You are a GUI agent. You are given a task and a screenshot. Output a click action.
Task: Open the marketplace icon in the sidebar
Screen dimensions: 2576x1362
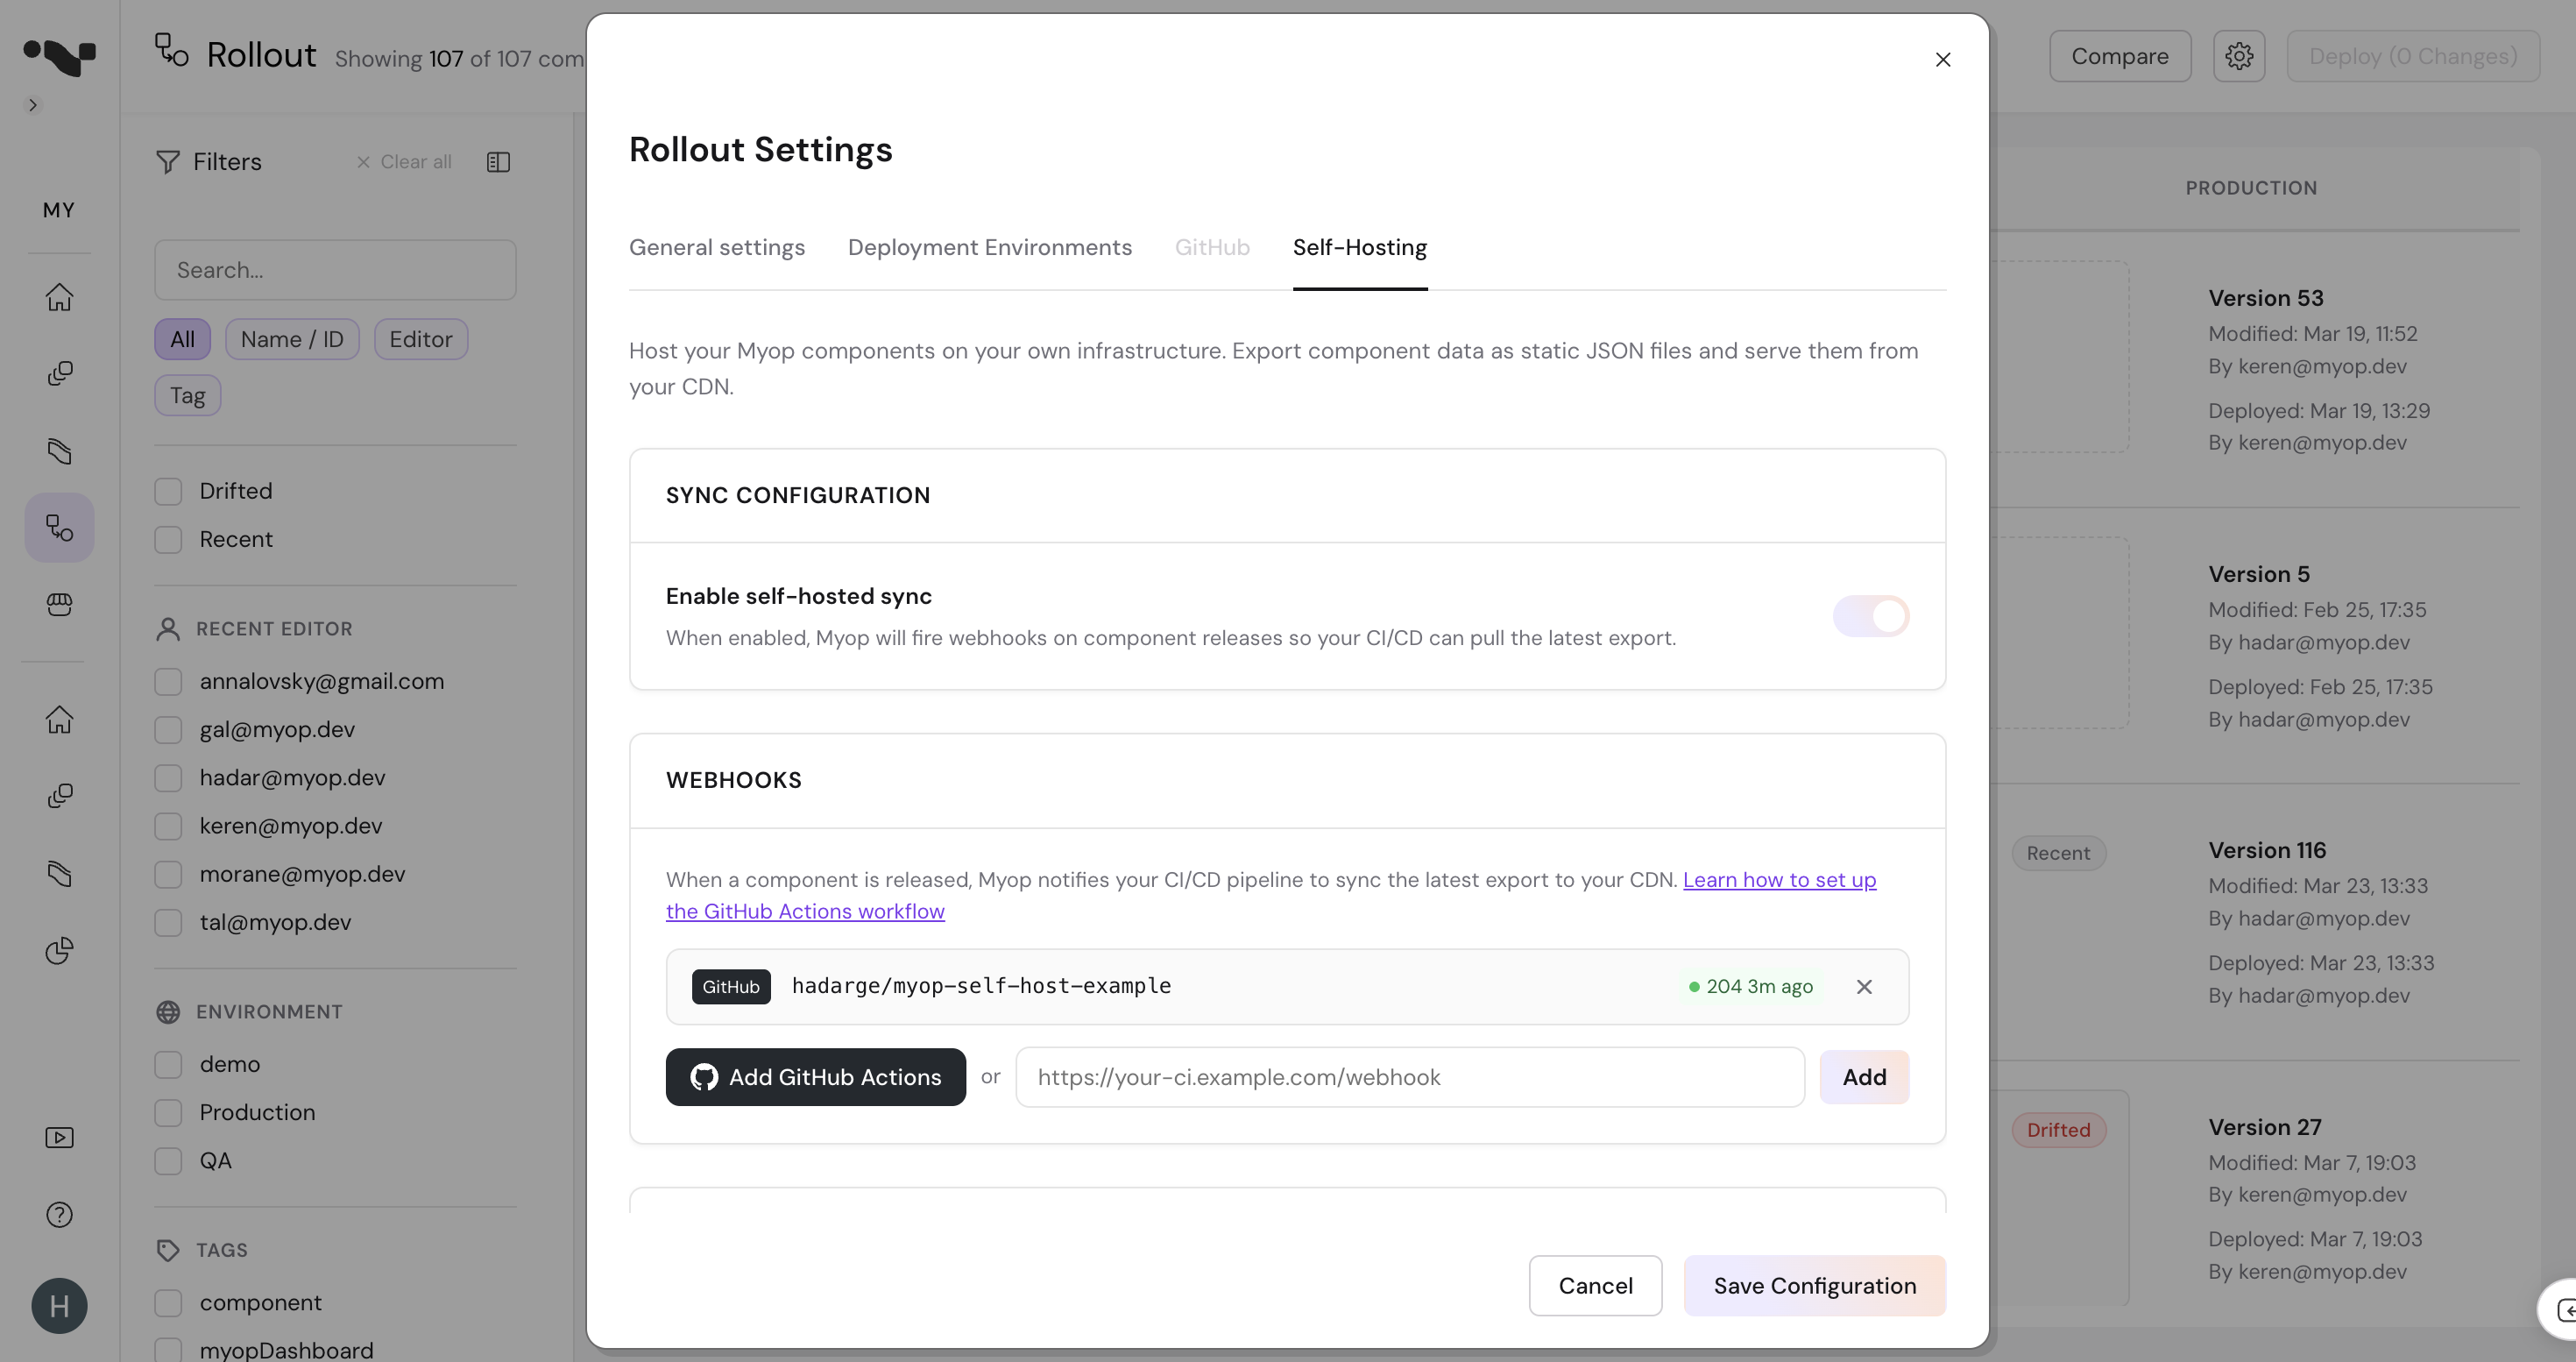pyautogui.click(x=59, y=604)
